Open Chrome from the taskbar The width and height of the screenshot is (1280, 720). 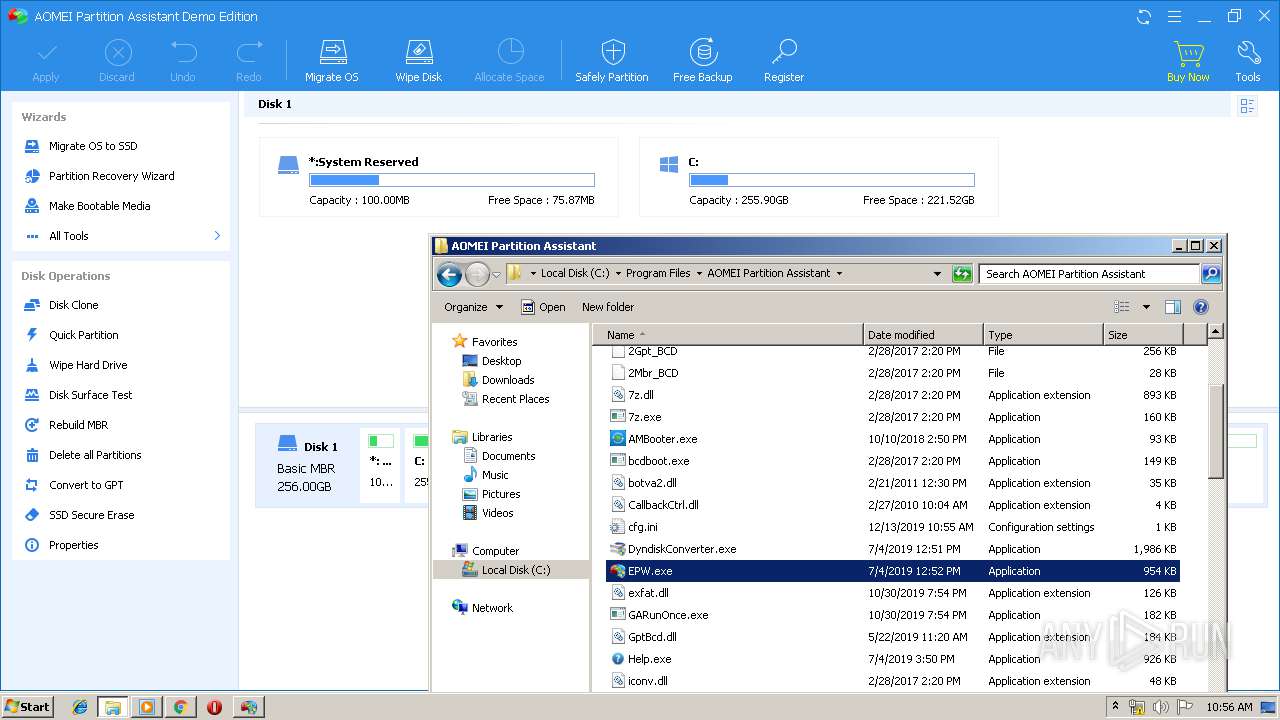(180, 707)
